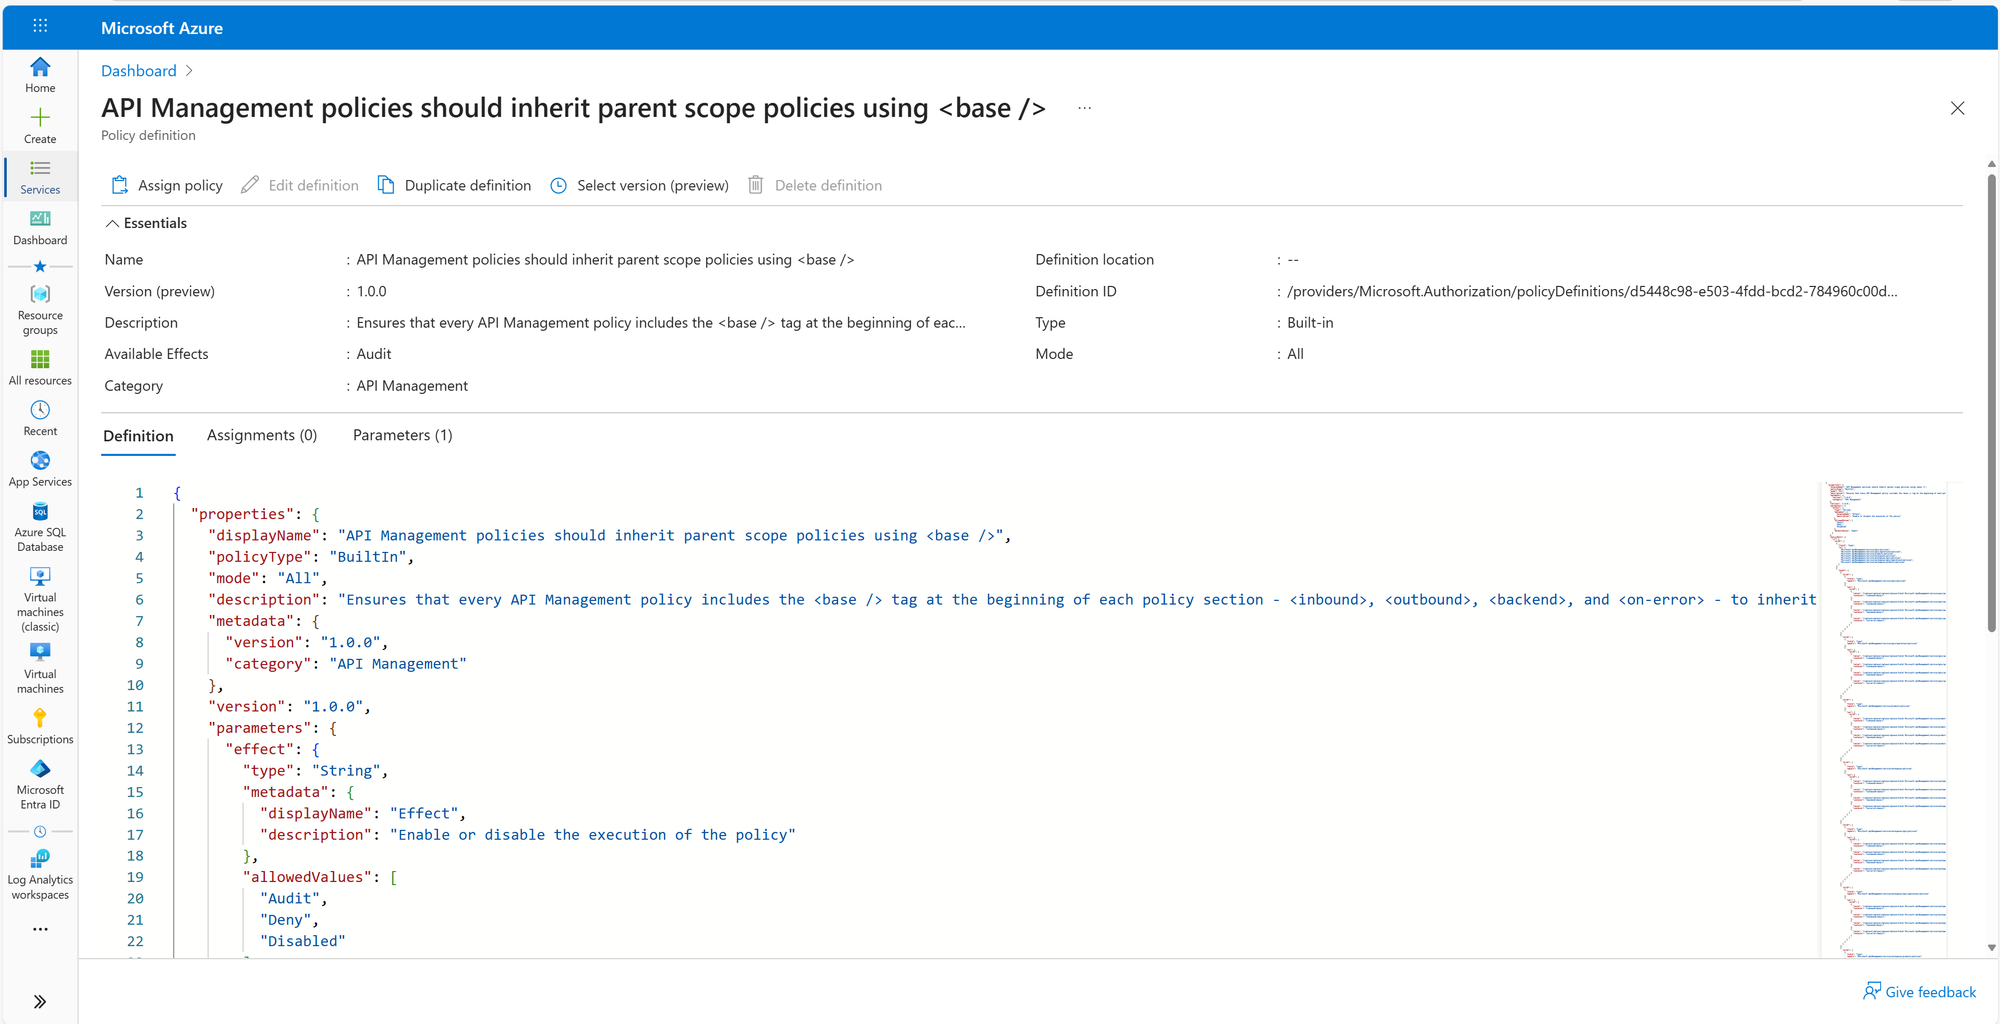The width and height of the screenshot is (2000, 1024).
Task: Click the favorites star divider icon
Action: 40,266
